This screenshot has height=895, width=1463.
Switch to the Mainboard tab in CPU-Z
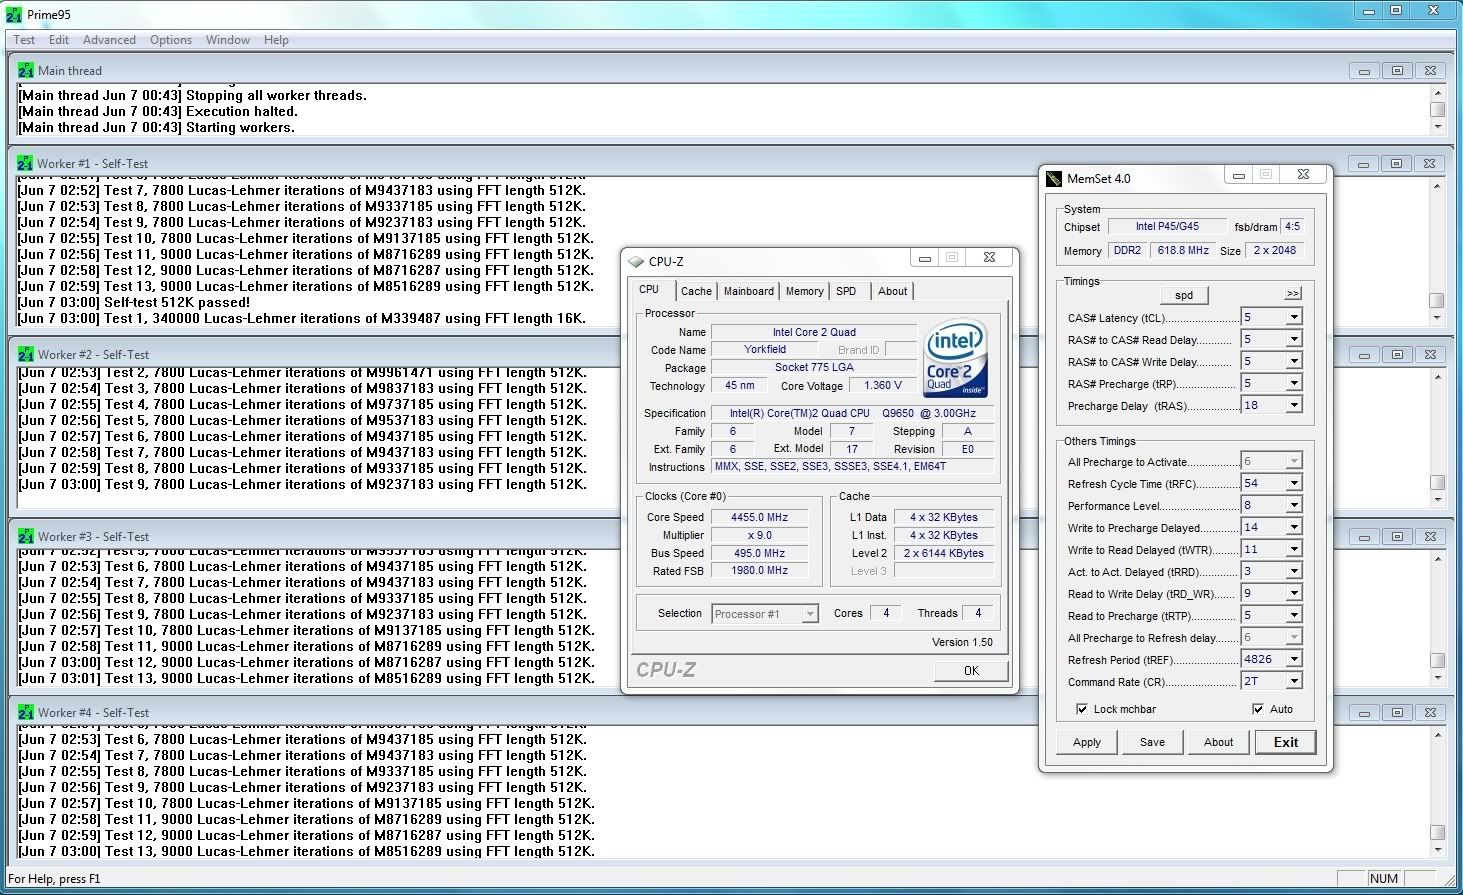point(749,291)
